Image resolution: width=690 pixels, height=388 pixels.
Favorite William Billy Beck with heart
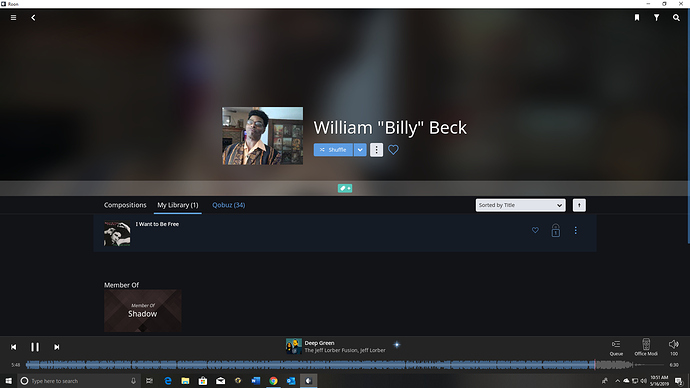coord(393,150)
